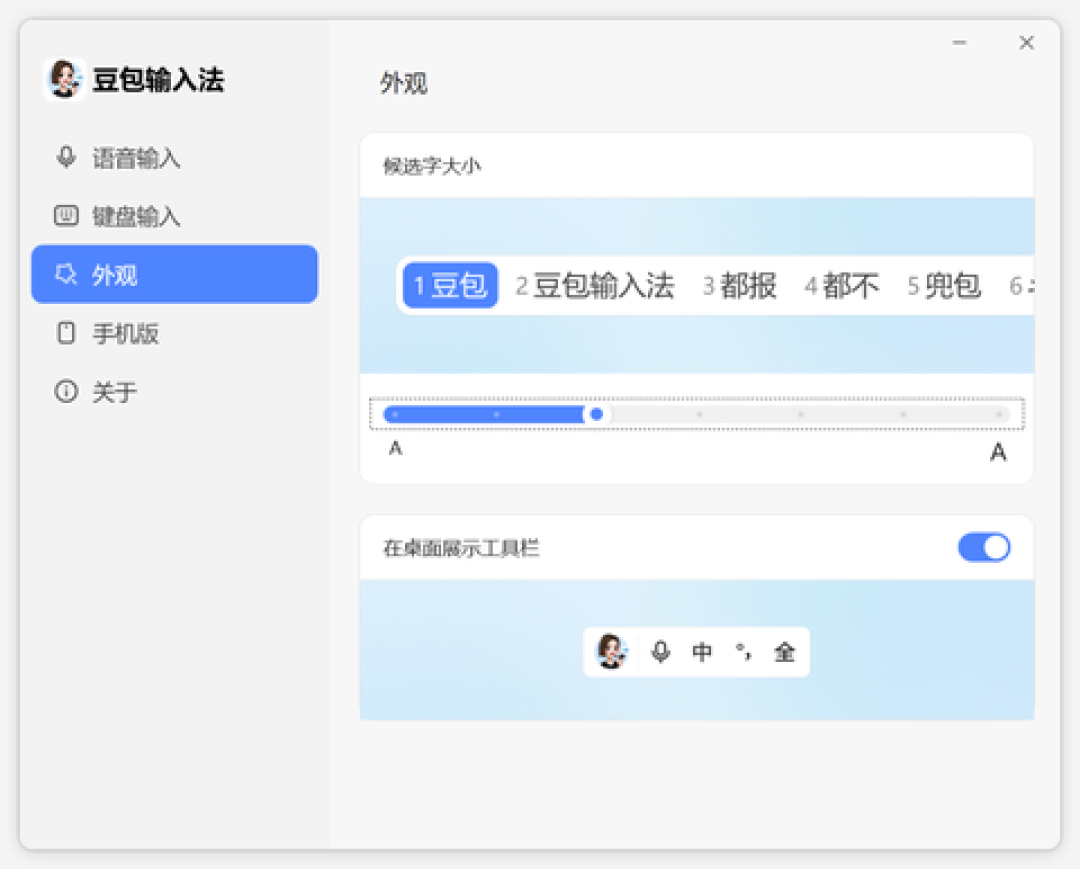The image size is (1080, 869).
Task: Click the 外观 page heading
Action: click(x=404, y=83)
